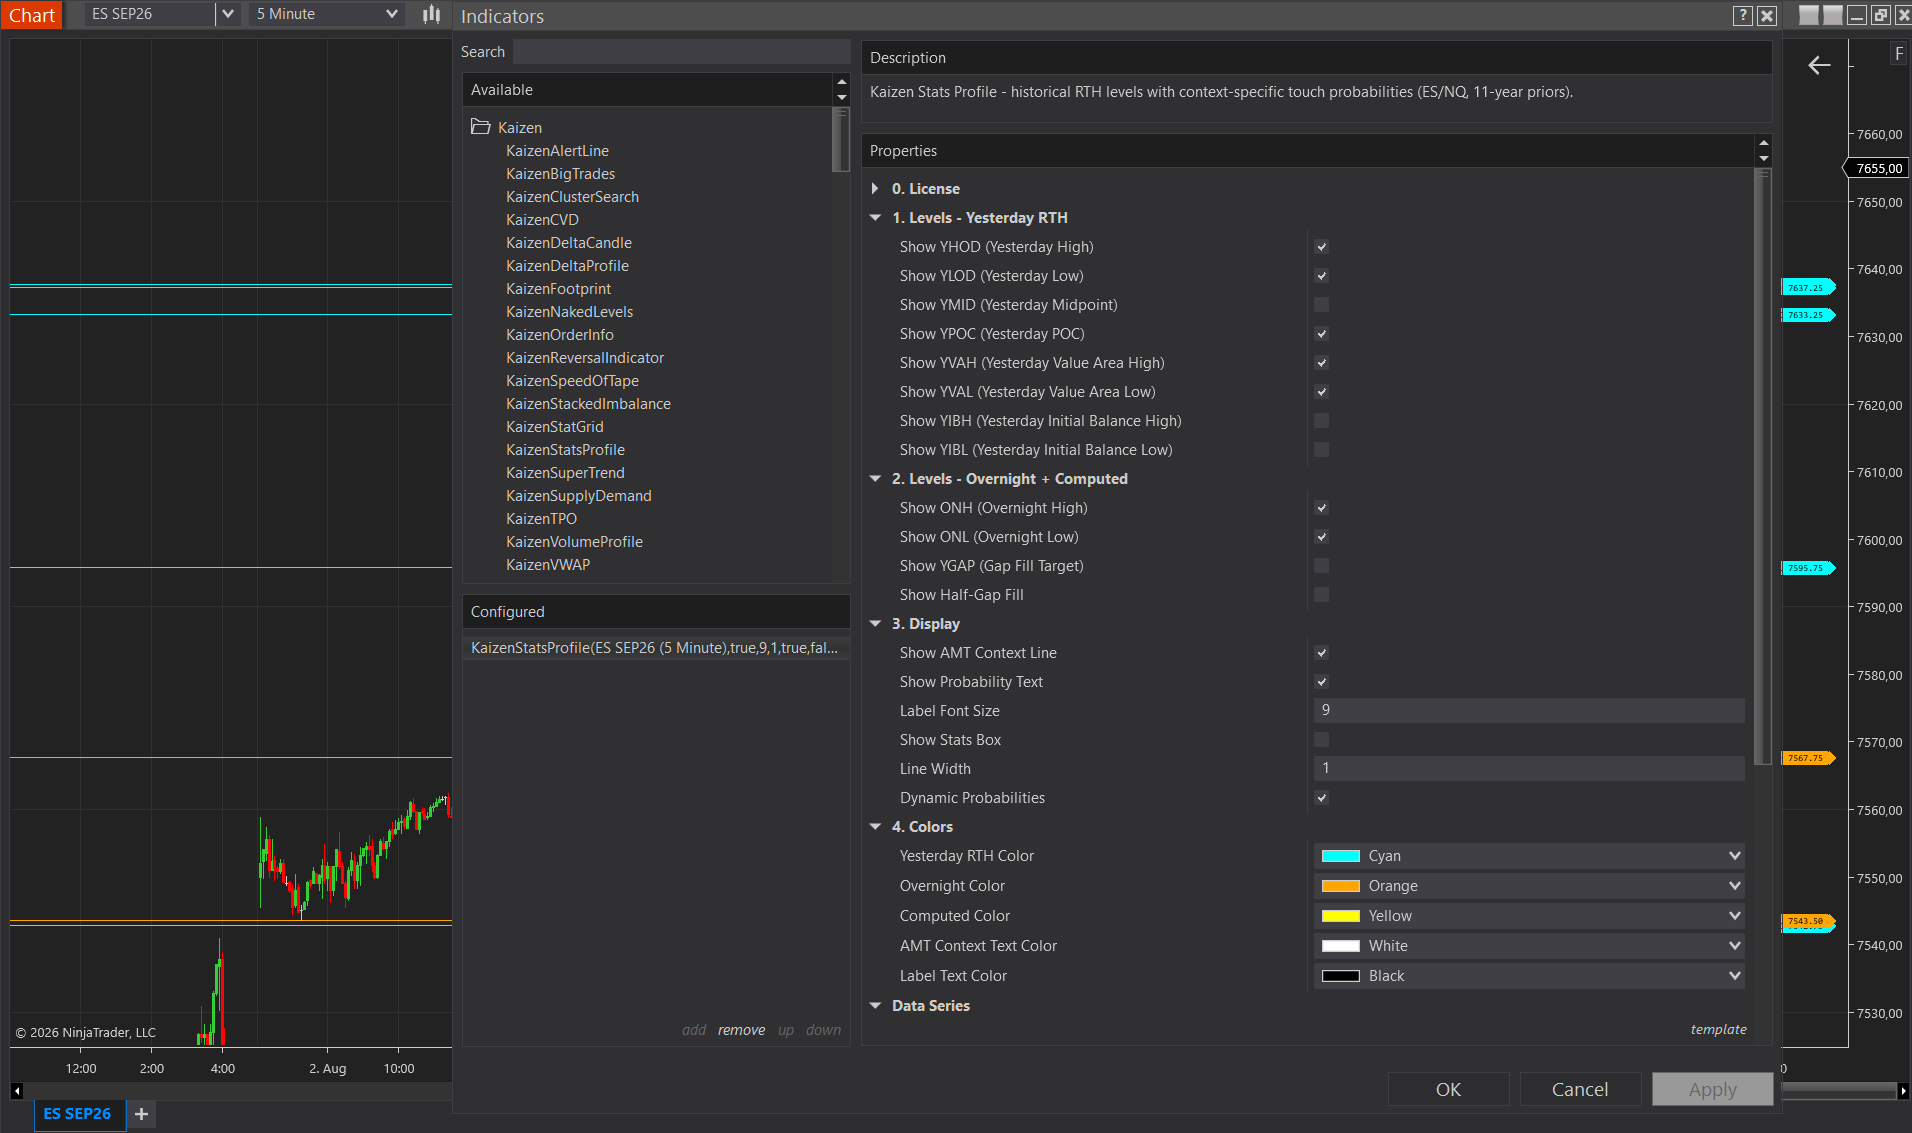Viewport: 1912px width, 1133px height.
Task: Click the plus icon to add chart tab
Action: (141, 1113)
